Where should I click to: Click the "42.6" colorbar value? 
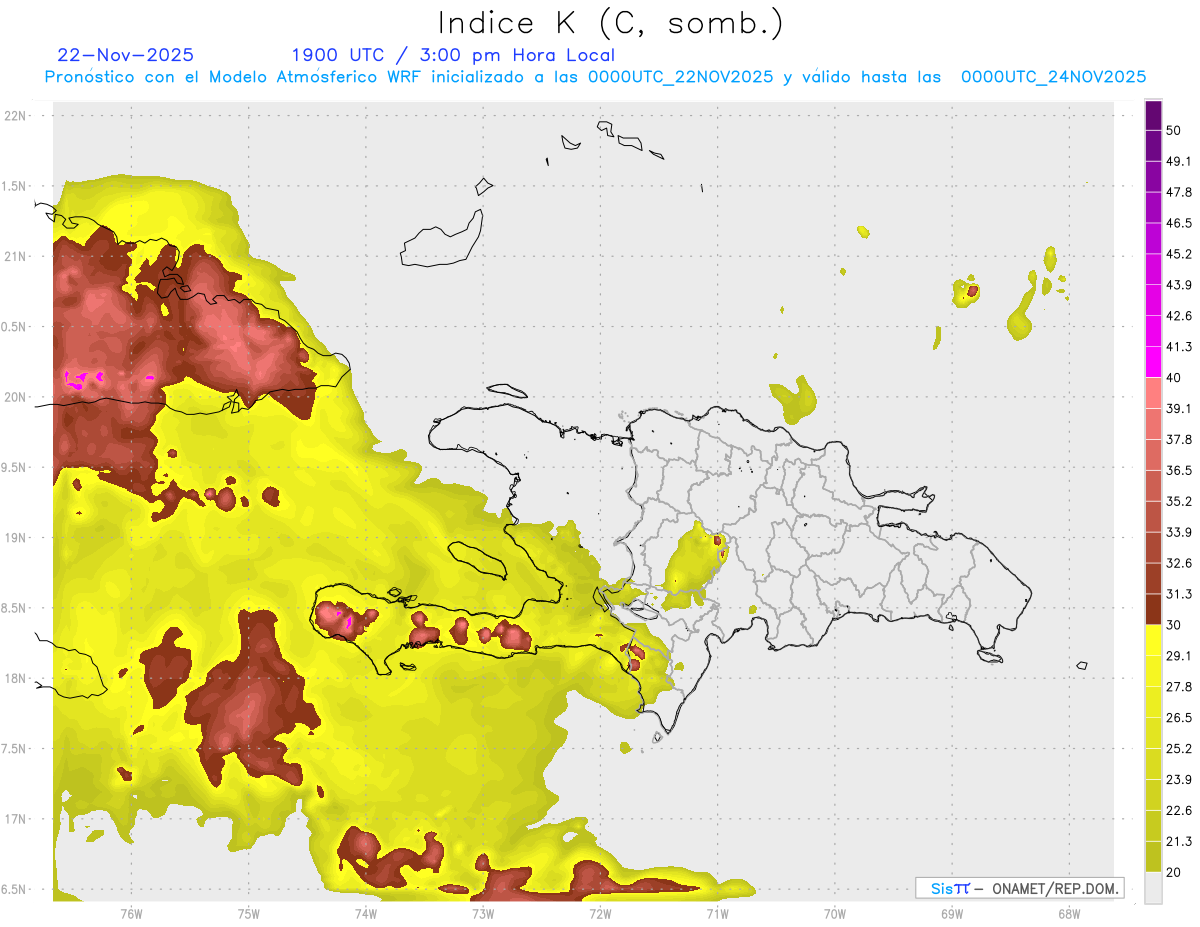click(x=1179, y=316)
